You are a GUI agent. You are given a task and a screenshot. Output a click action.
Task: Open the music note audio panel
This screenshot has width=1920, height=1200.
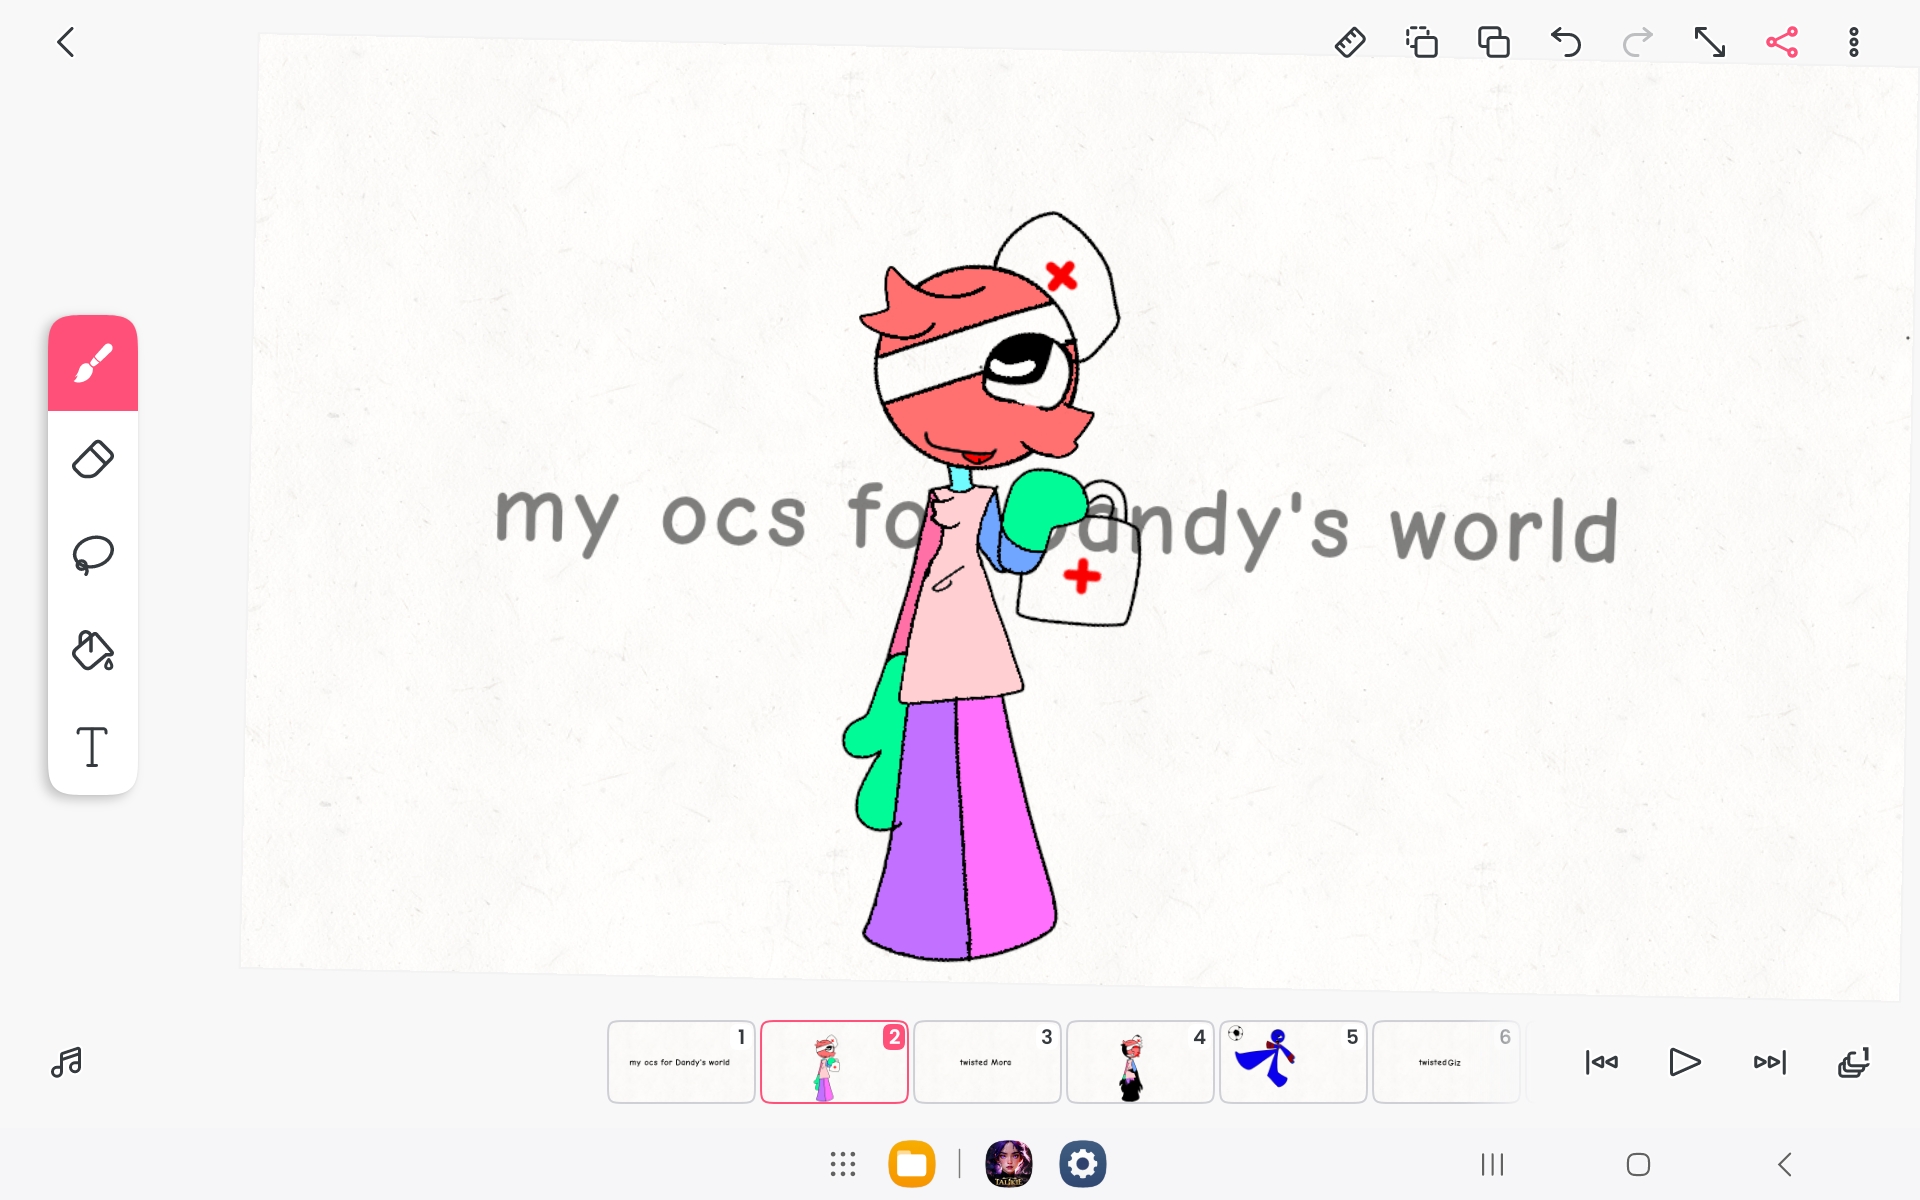point(66,1062)
